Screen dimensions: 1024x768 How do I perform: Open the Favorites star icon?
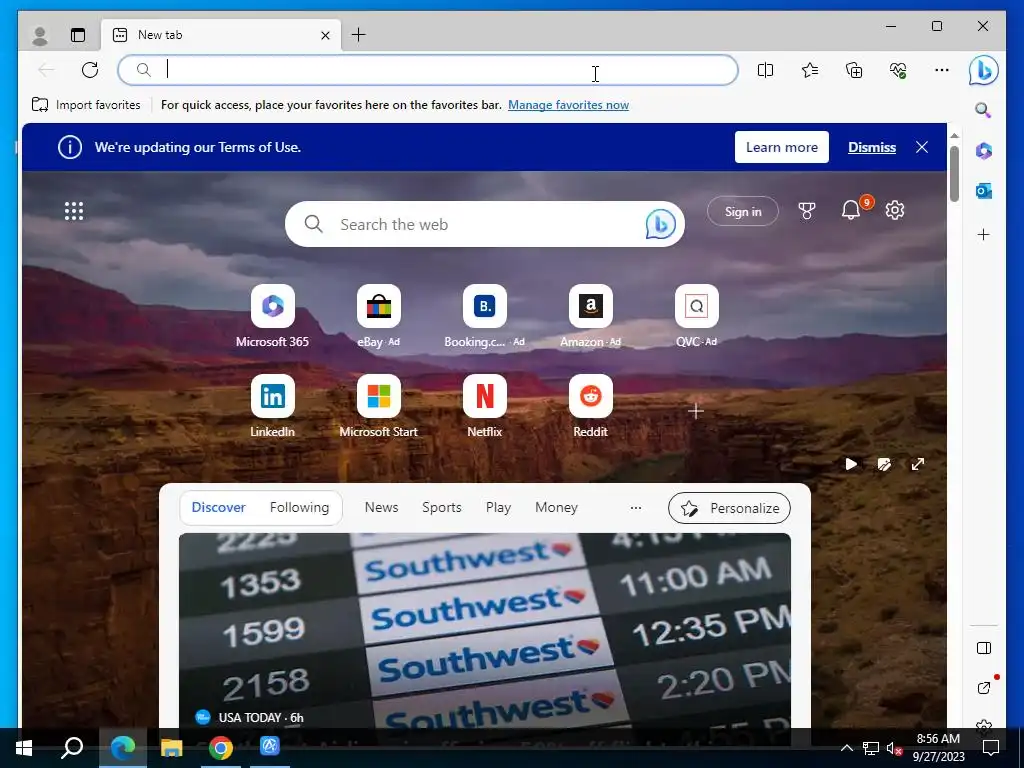(810, 70)
